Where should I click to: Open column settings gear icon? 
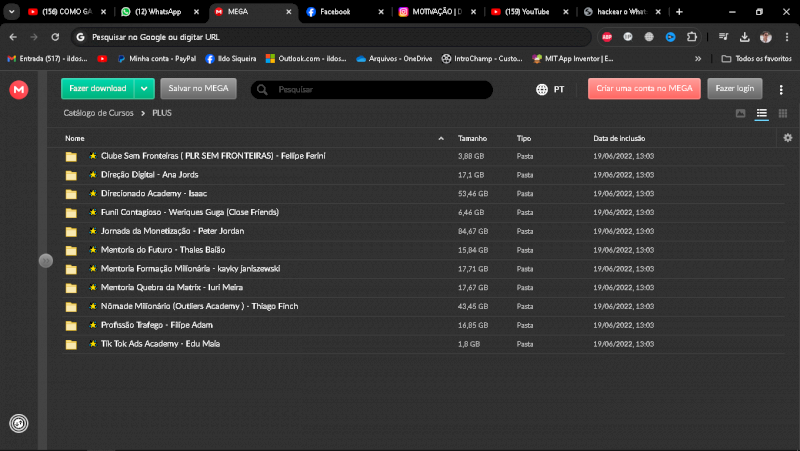tap(787, 138)
